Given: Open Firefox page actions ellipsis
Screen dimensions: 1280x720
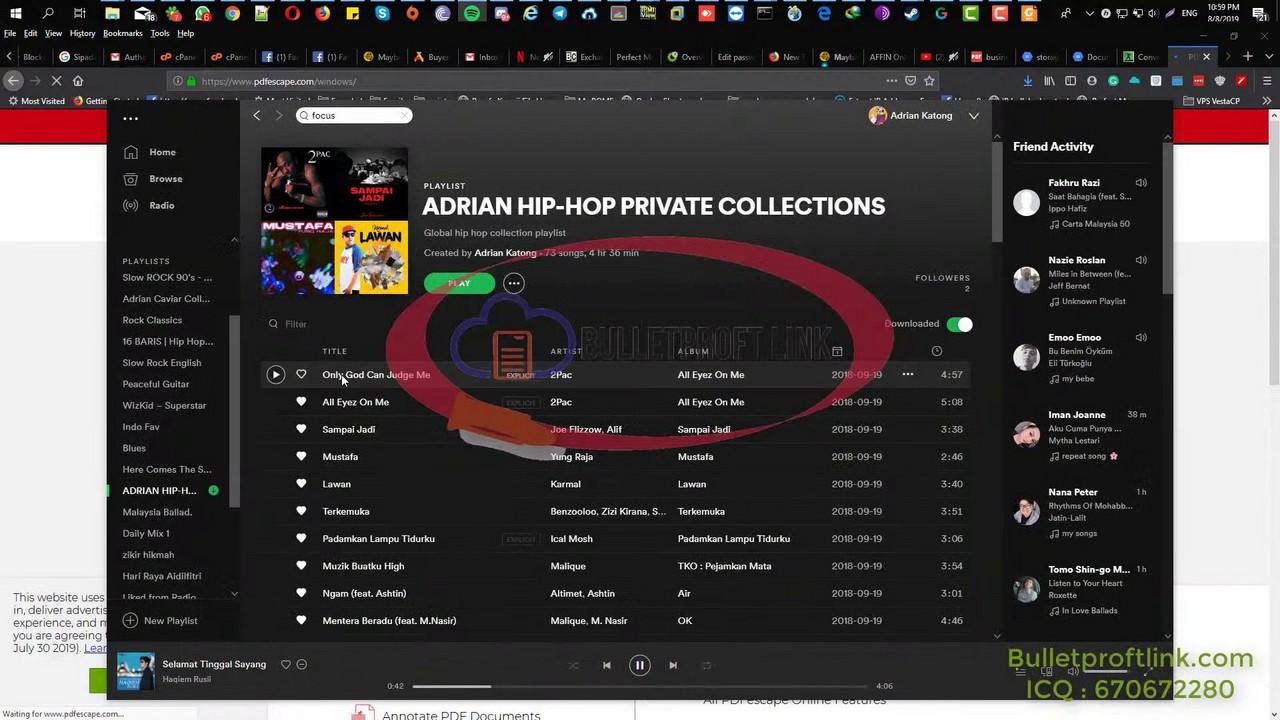Looking at the screenshot, I should (891, 81).
